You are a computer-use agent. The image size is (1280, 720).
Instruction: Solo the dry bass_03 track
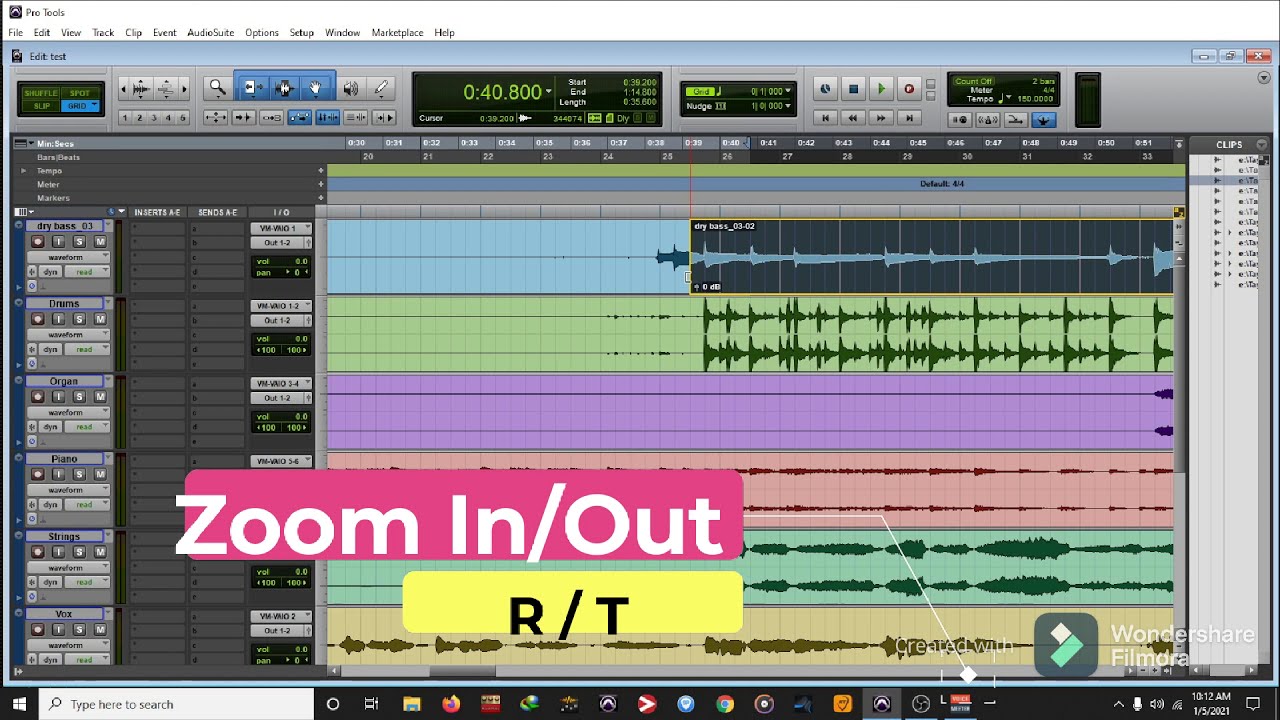tap(79, 241)
